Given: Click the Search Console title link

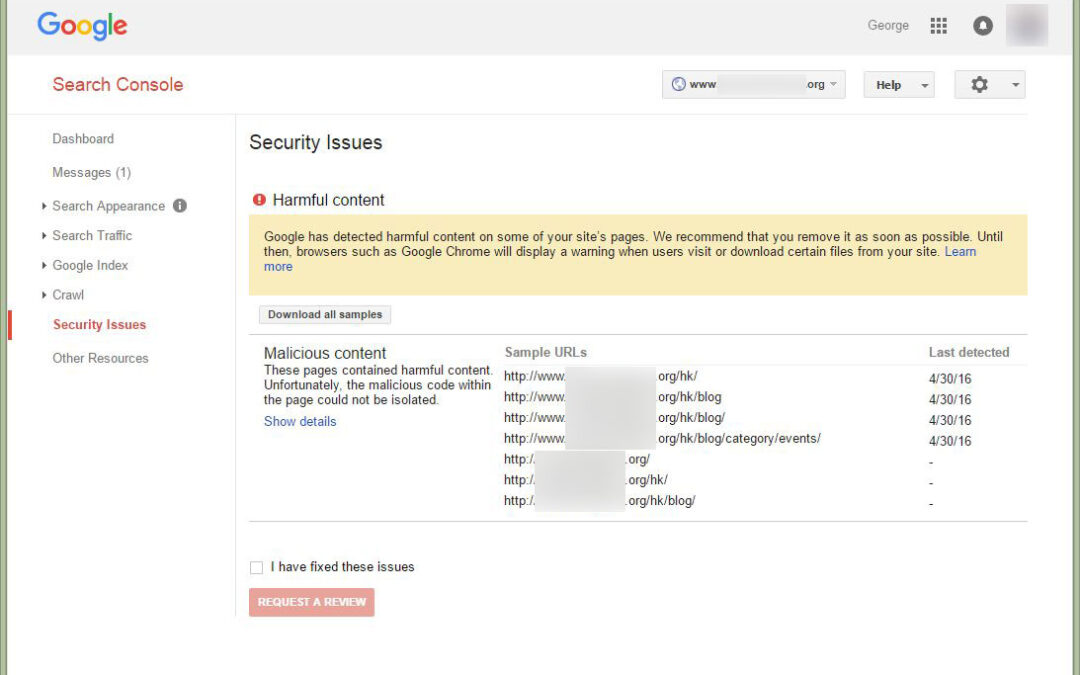Looking at the screenshot, I should [x=118, y=85].
